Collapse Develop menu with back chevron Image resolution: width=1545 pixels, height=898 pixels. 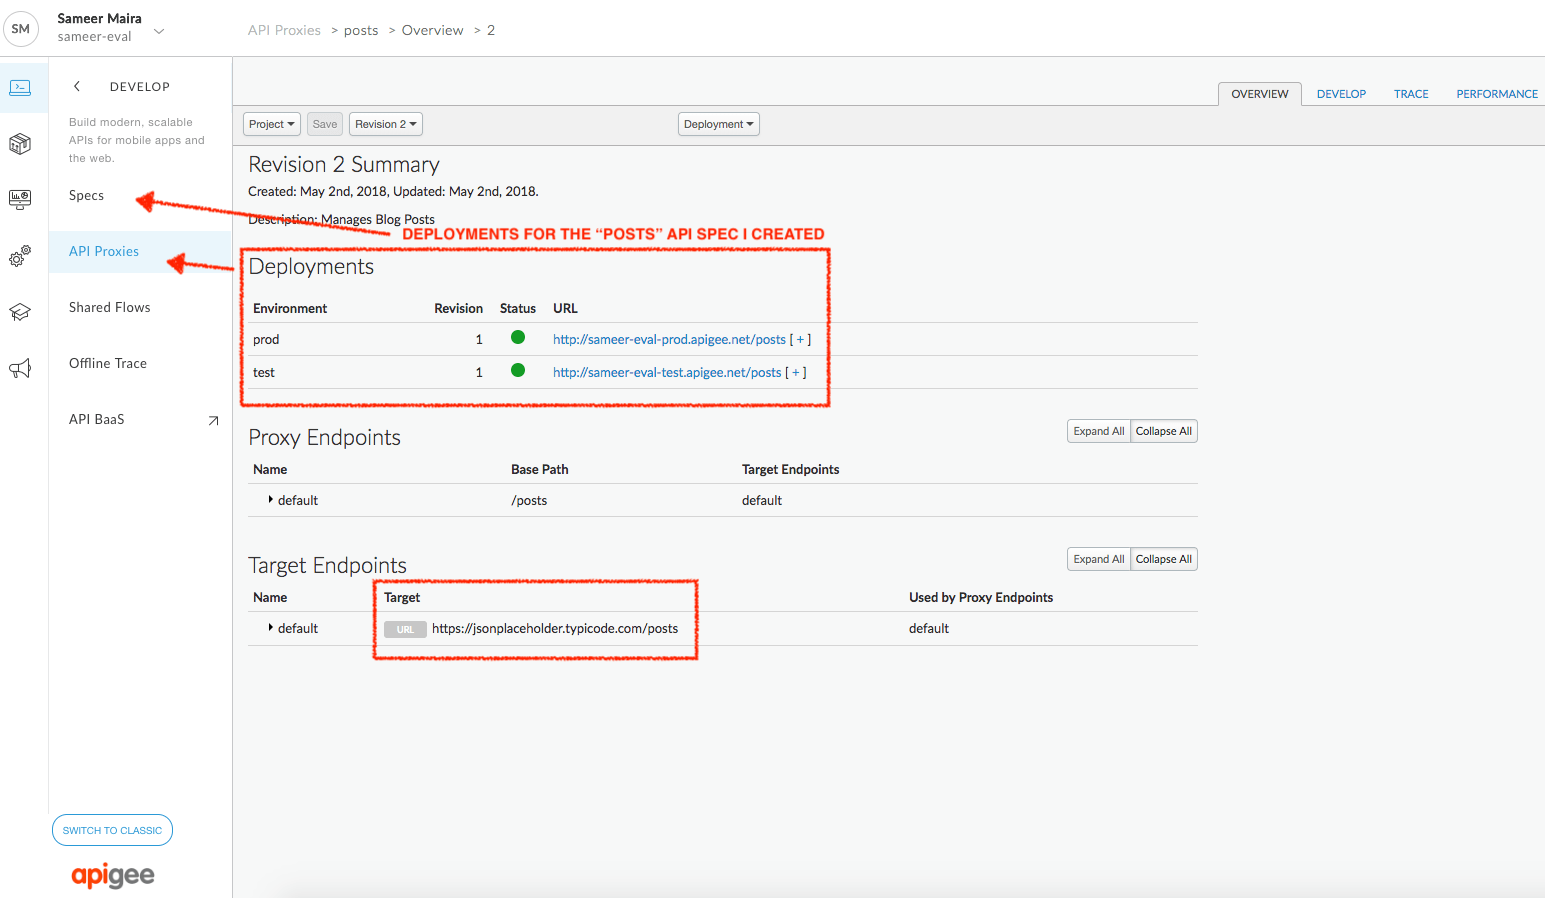pos(77,87)
